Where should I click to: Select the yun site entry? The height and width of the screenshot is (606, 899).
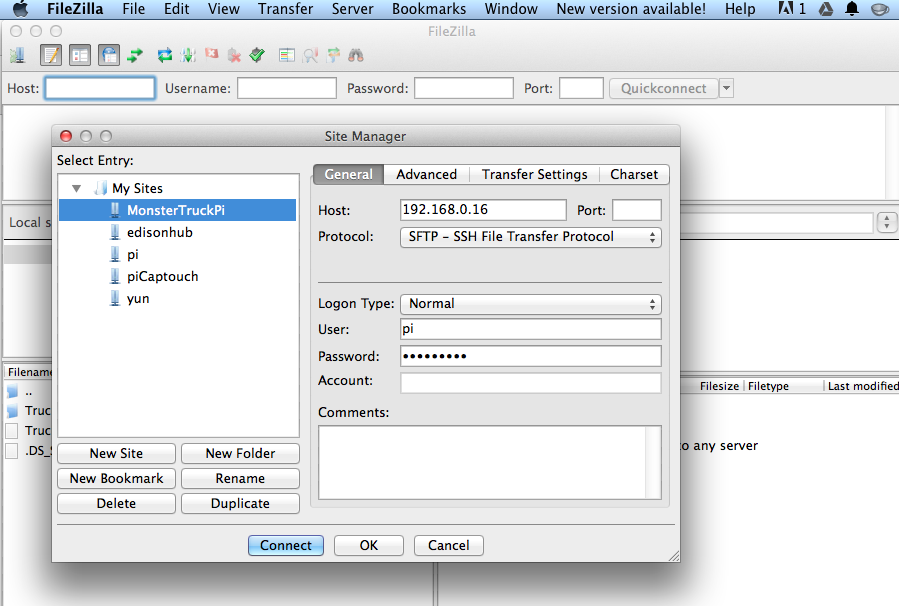[138, 299]
